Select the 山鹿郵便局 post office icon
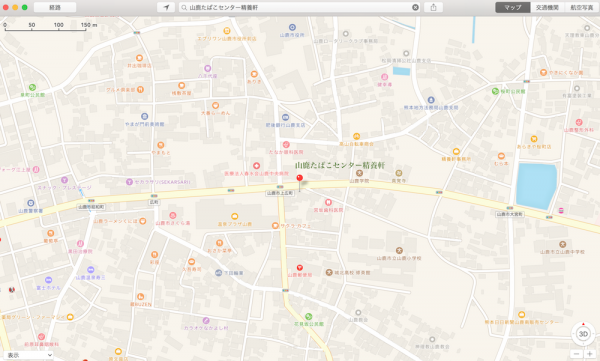 [300, 268]
